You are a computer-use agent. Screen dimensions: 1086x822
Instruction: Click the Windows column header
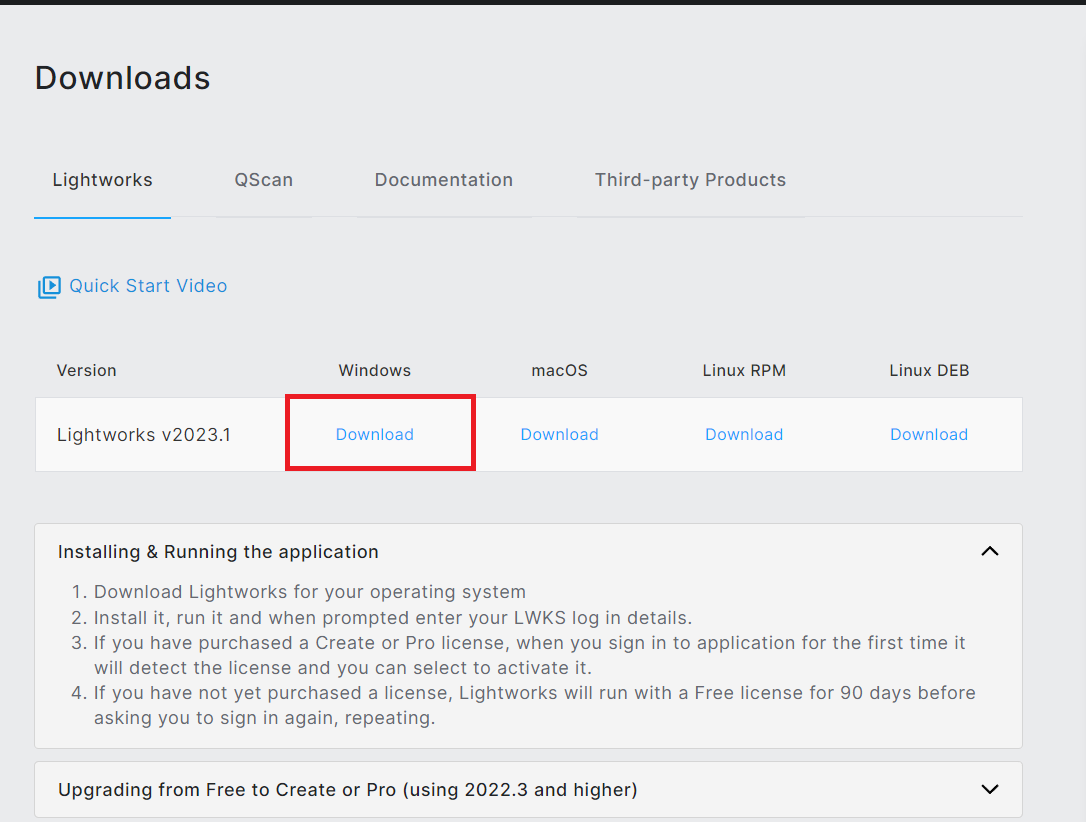pyautogui.click(x=374, y=370)
